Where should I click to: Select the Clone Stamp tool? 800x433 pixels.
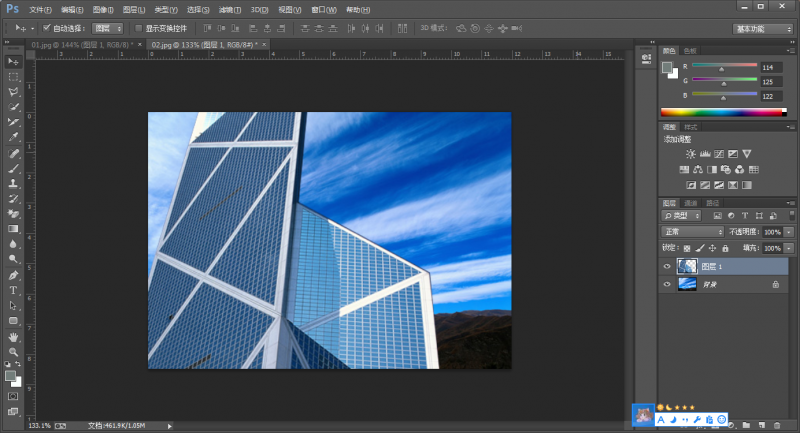[x=14, y=183]
